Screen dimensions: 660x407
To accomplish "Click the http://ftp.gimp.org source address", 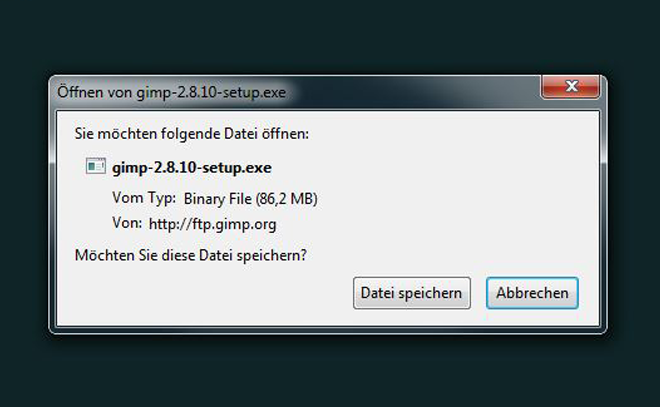I will [213, 222].
